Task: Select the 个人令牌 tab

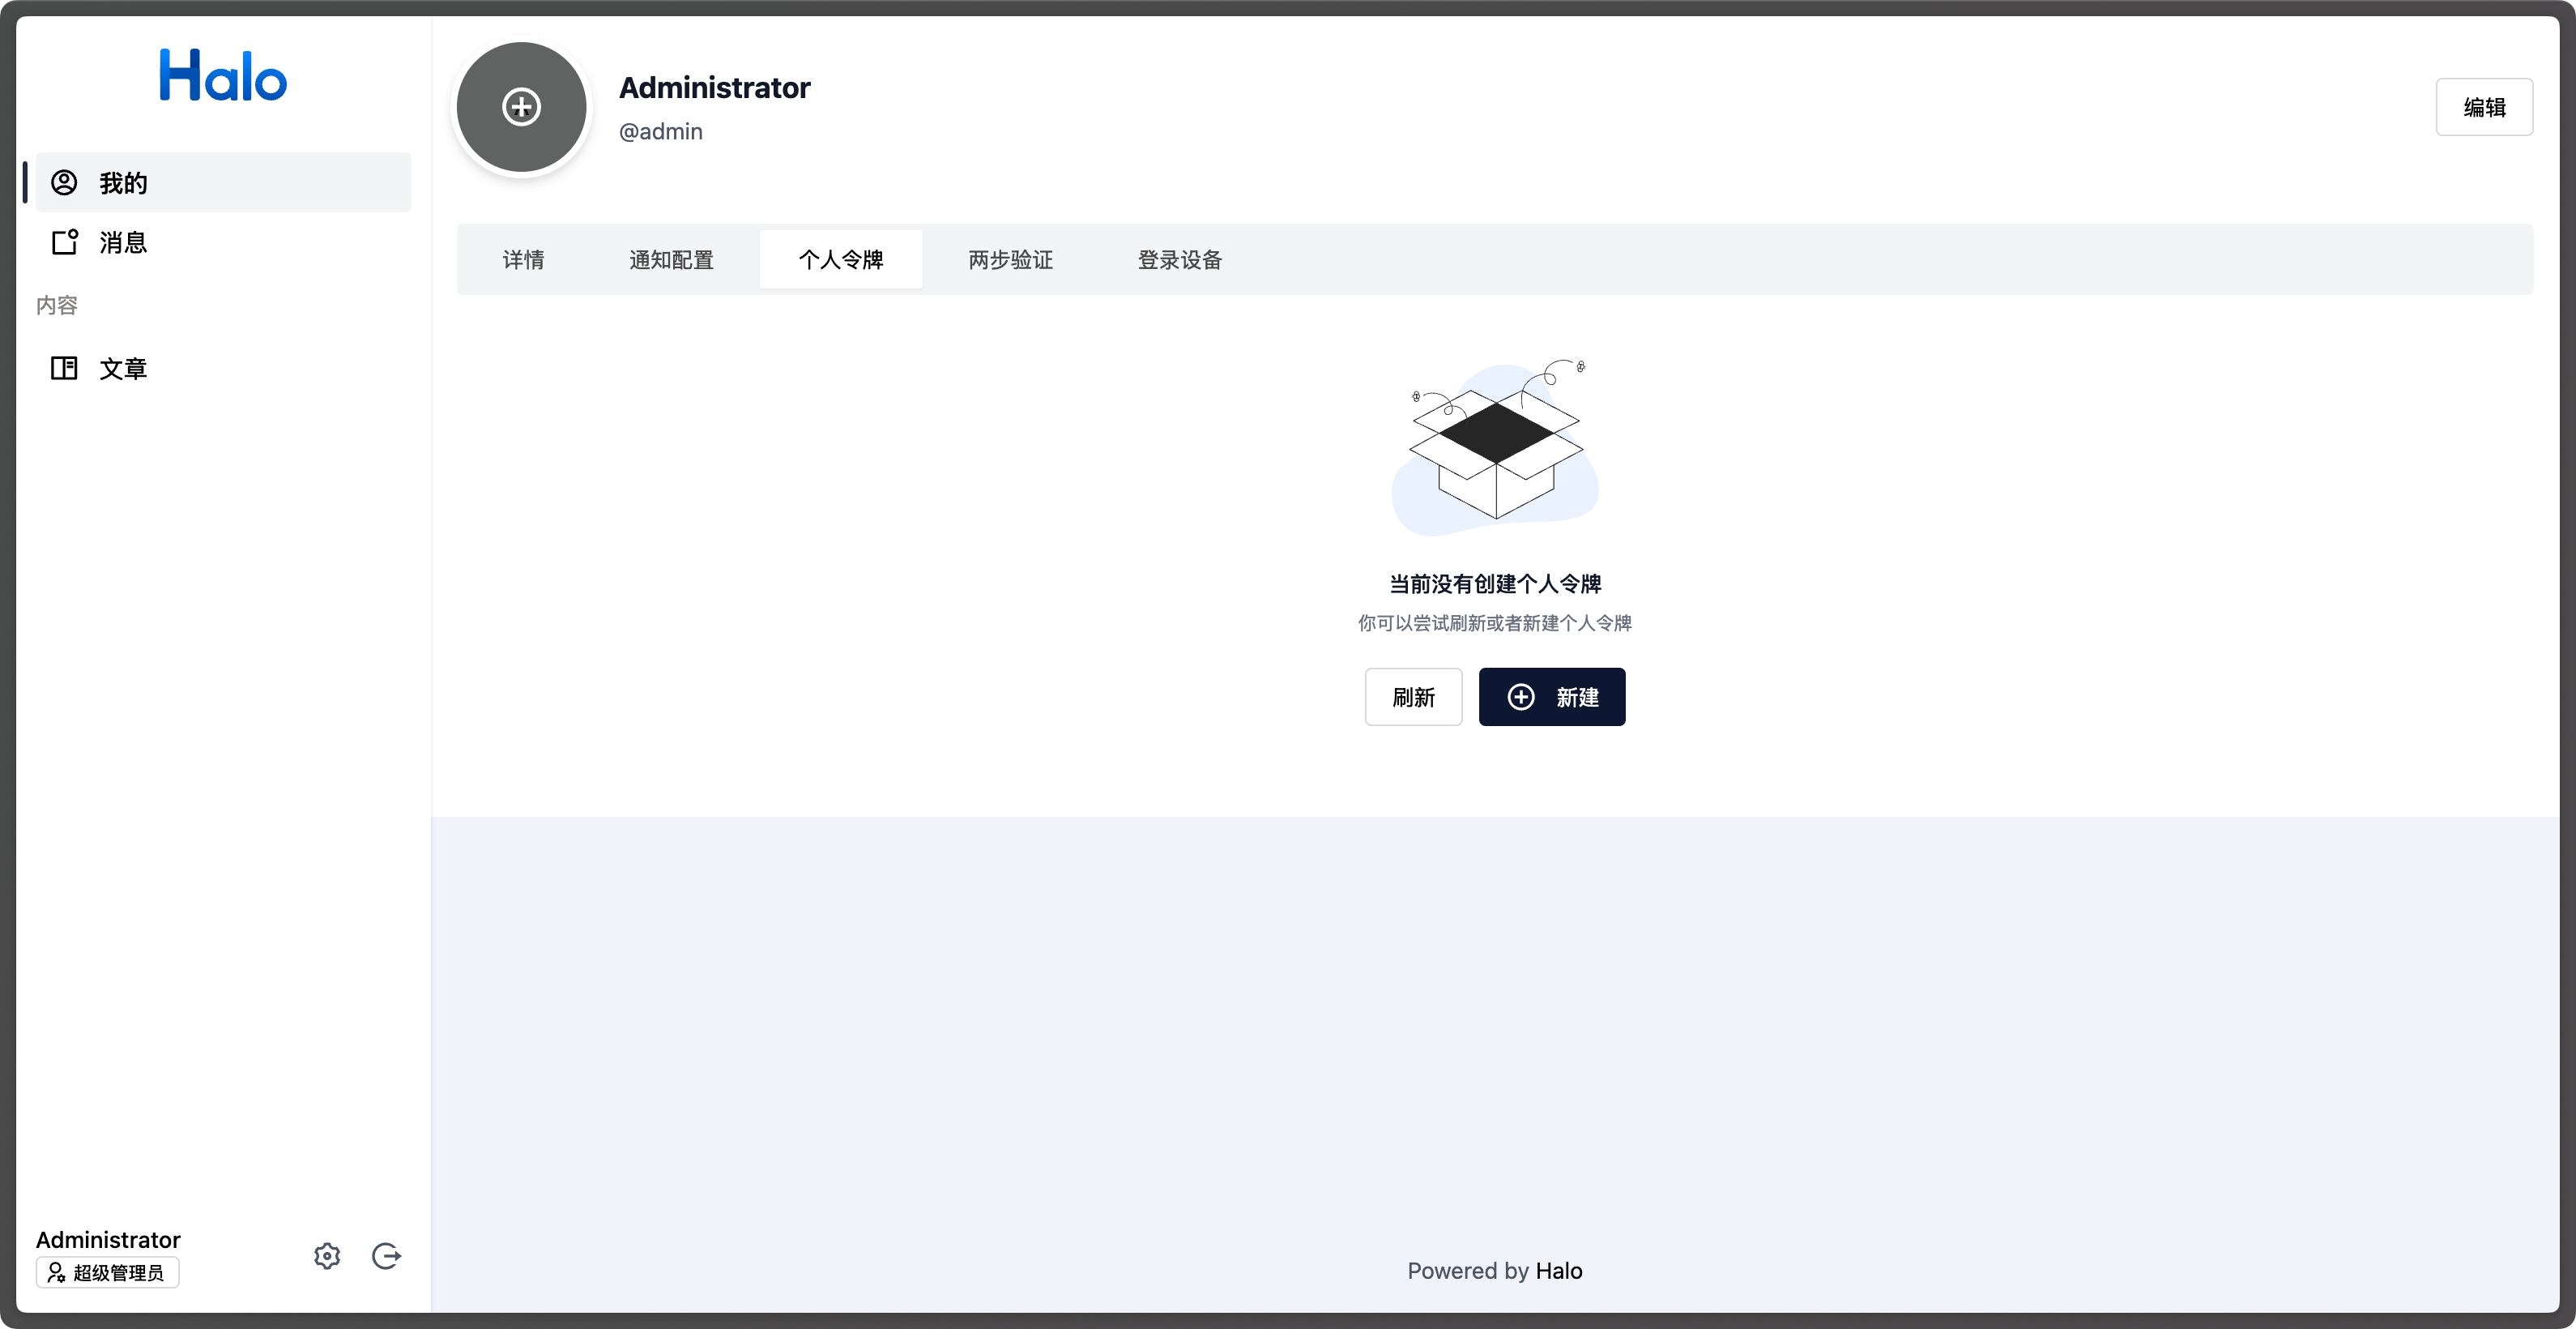Action: click(841, 259)
